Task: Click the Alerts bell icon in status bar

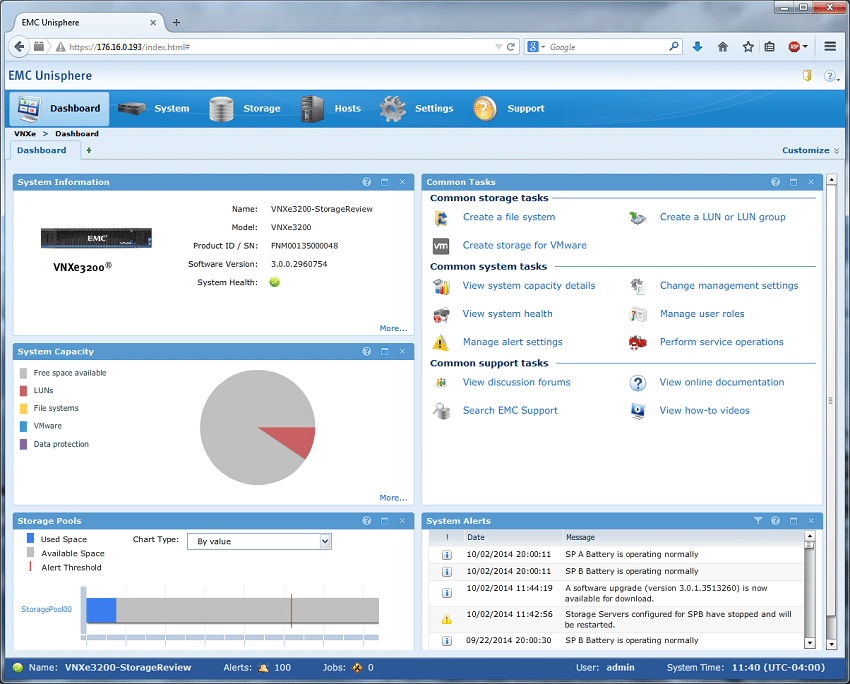Action: tap(263, 668)
